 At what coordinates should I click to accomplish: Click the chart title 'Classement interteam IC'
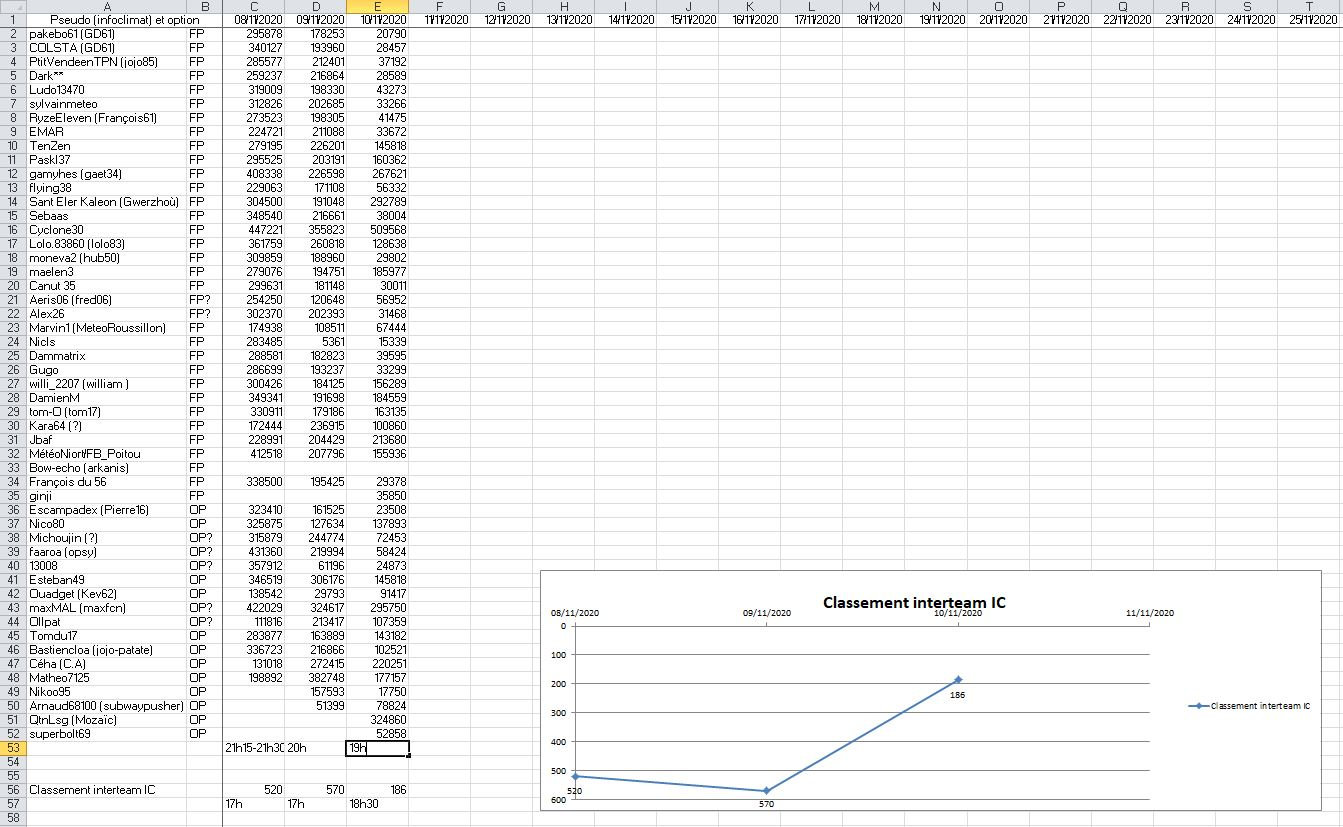point(914,602)
